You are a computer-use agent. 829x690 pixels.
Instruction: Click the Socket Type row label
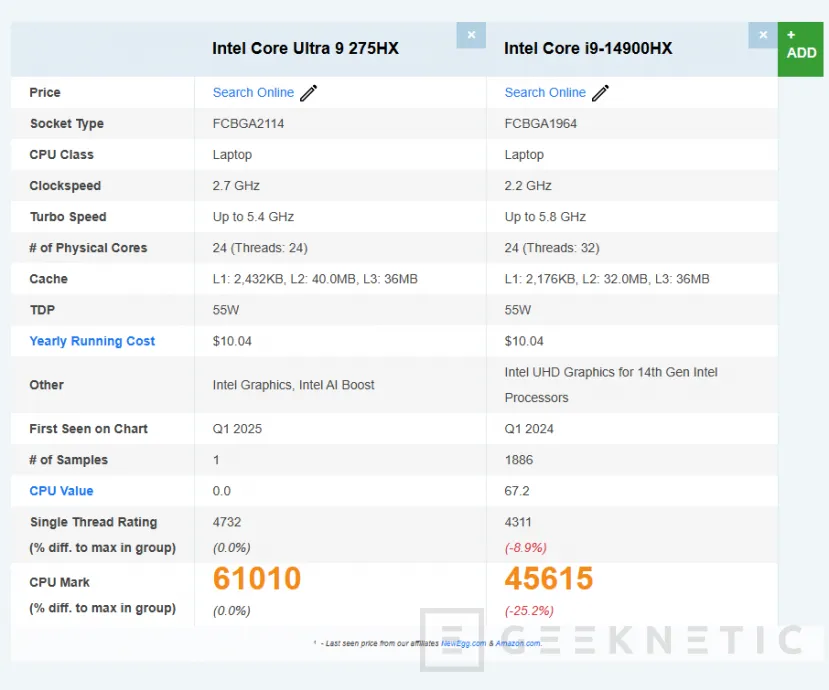coord(66,123)
